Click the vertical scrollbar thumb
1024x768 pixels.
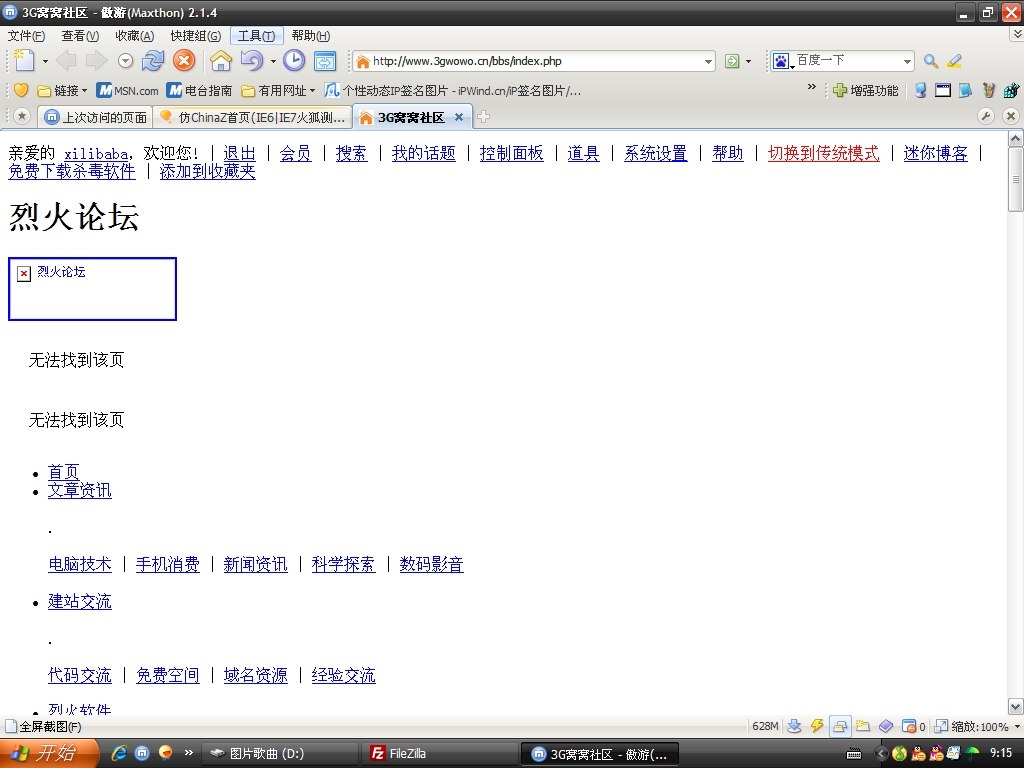tap(1016, 180)
